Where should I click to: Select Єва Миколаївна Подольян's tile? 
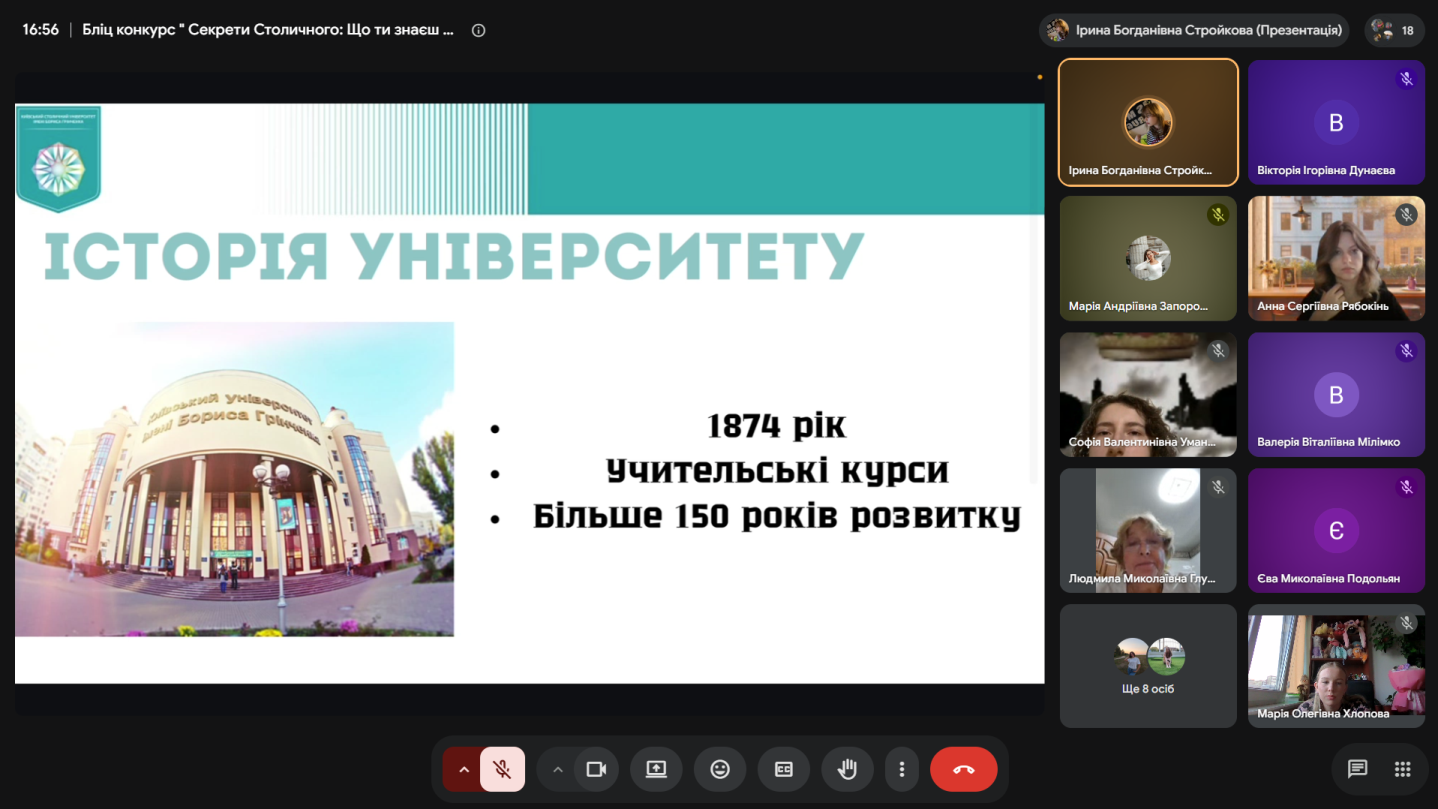[x=1336, y=530]
